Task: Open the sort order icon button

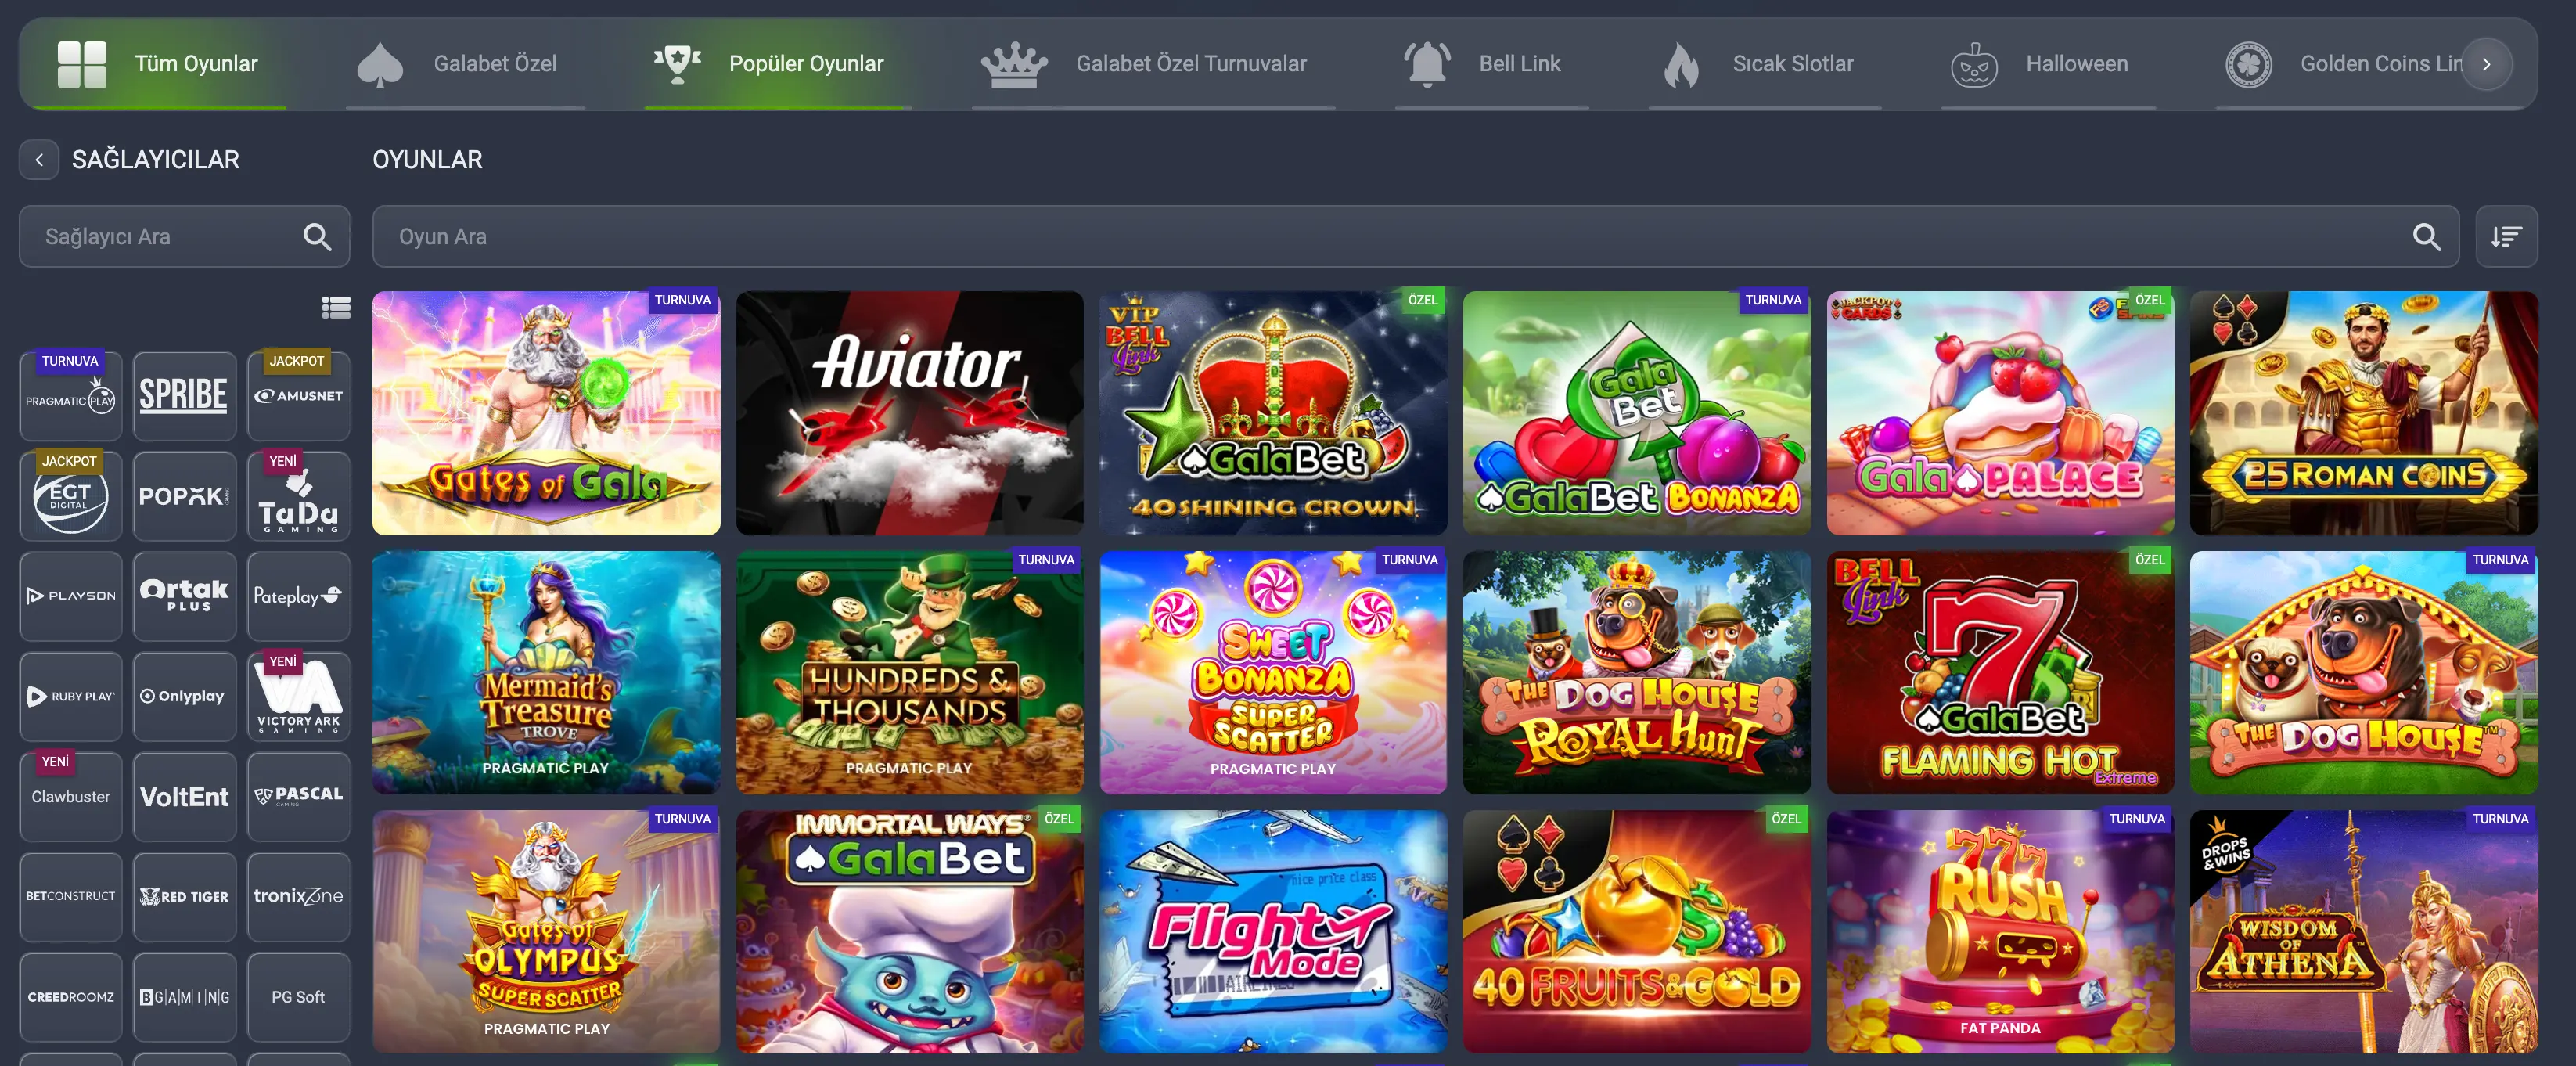Action: click(2506, 237)
